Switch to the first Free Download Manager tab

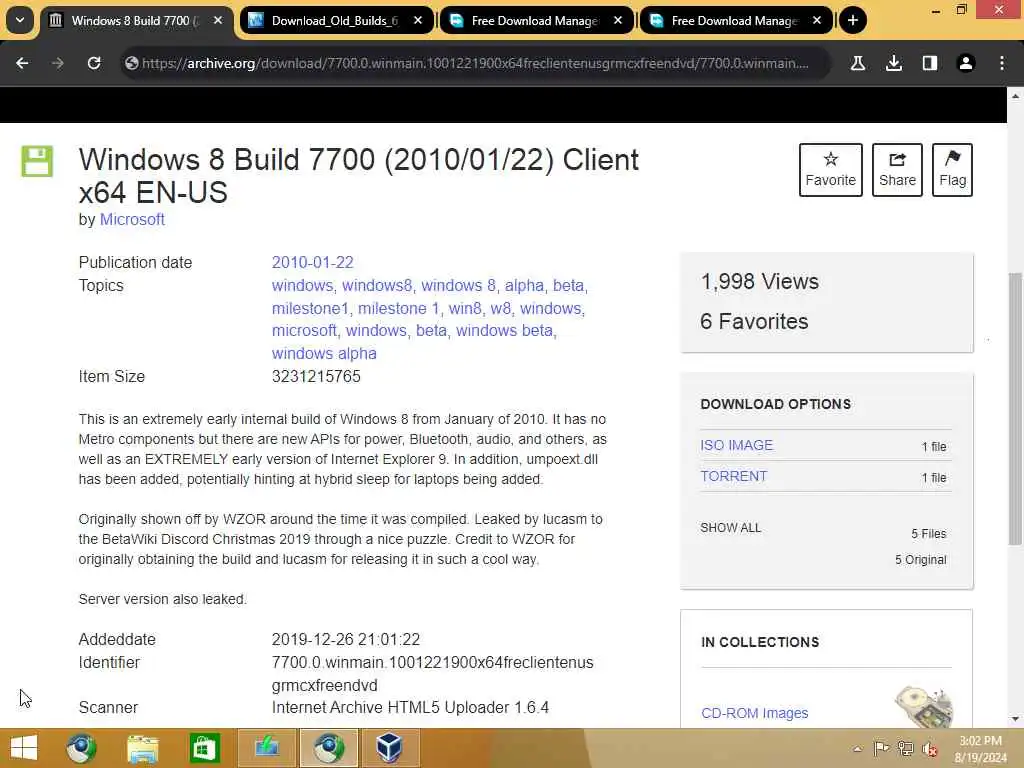(537, 21)
